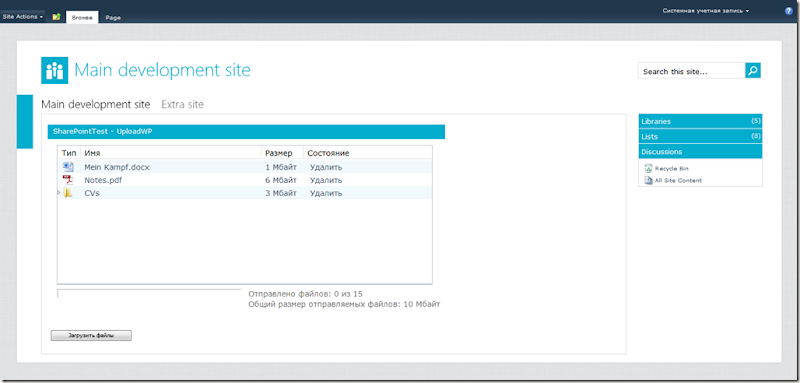Open the help question mark icon
The width and height of the screenshot is (800, 383).
pos(789,10)
